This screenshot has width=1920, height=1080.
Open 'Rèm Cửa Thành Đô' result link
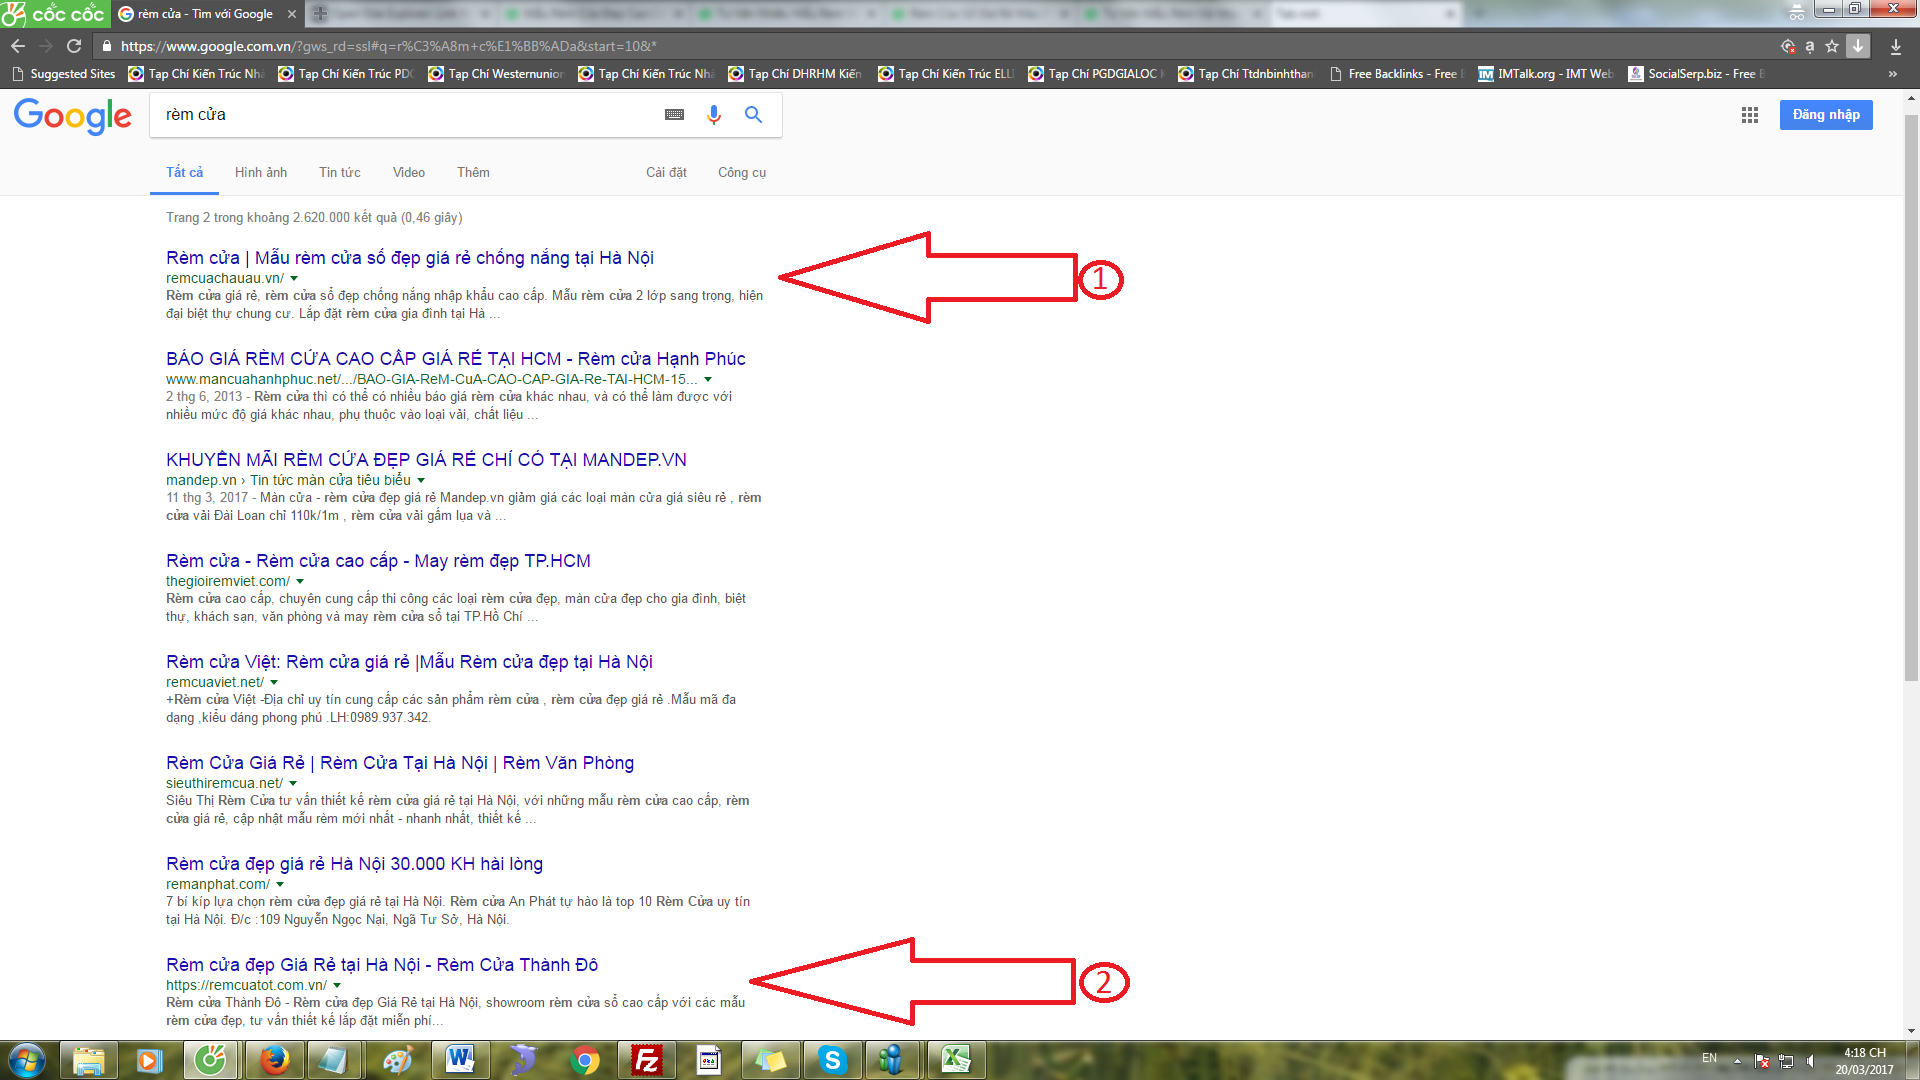point(382,965)
